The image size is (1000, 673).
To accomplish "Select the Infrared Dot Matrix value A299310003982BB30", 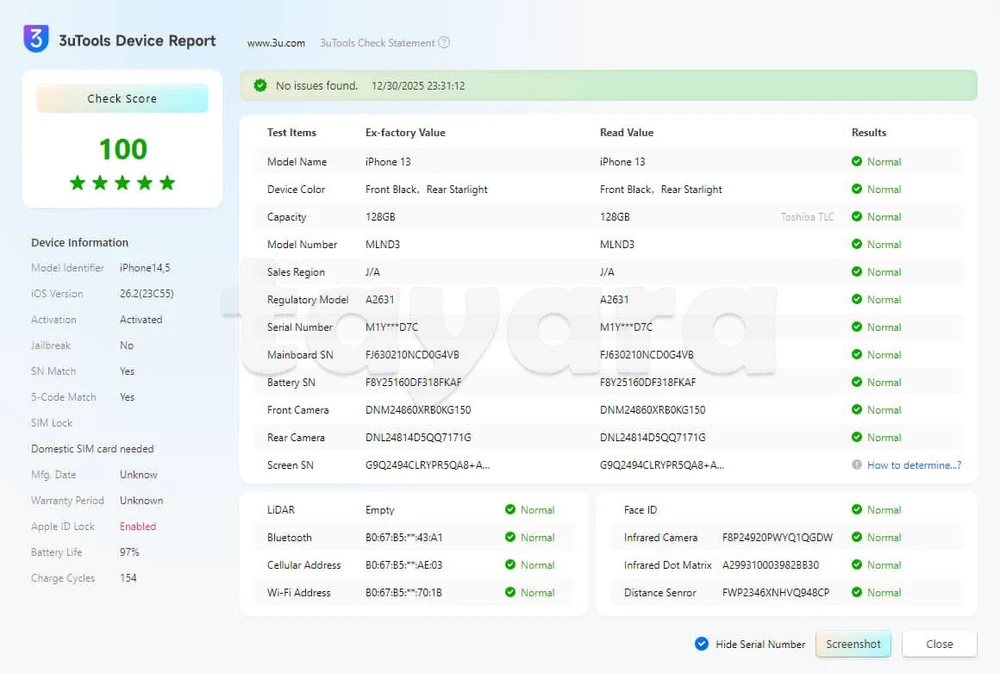I will (770, 565).
